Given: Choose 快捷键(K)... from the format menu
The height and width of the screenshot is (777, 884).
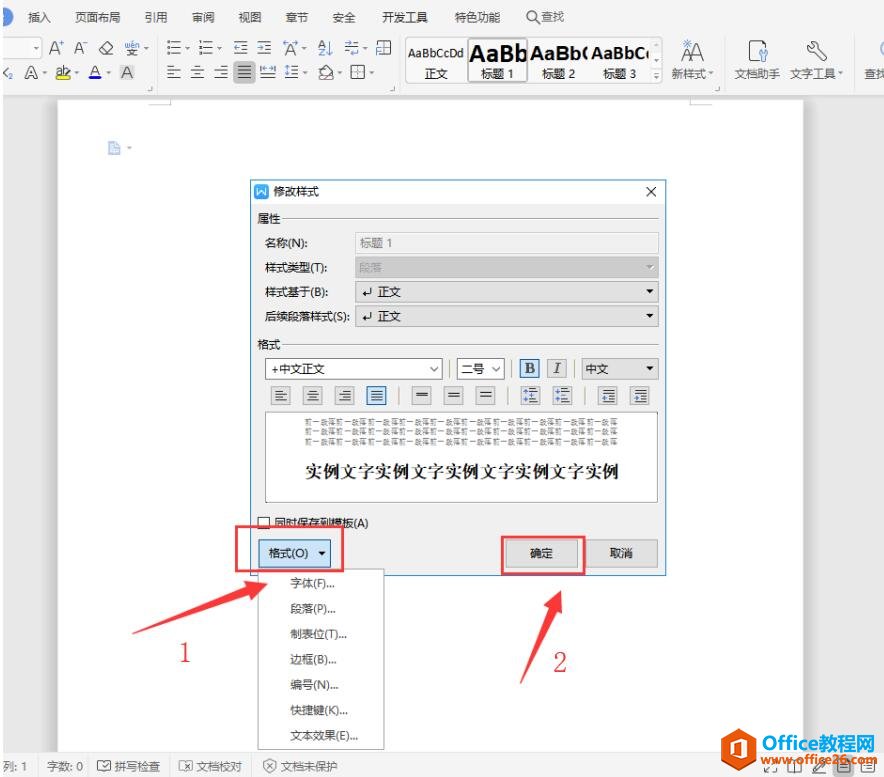Looking at the screenshot, I should (321, 710).
